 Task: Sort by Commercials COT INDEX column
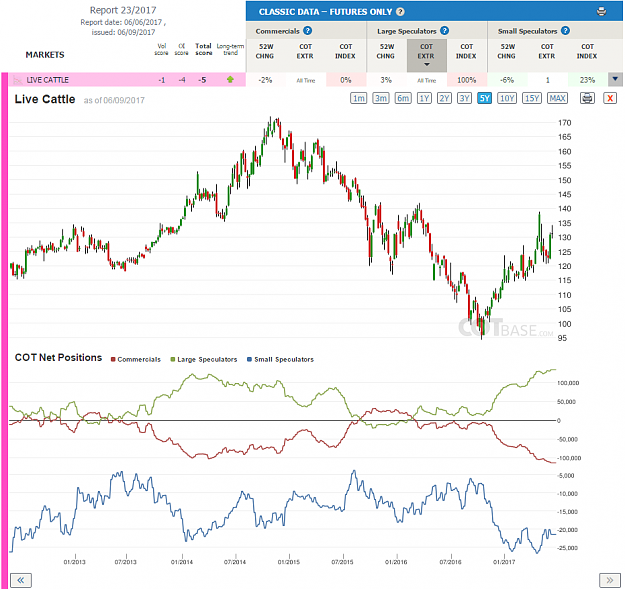click(346, 51)
